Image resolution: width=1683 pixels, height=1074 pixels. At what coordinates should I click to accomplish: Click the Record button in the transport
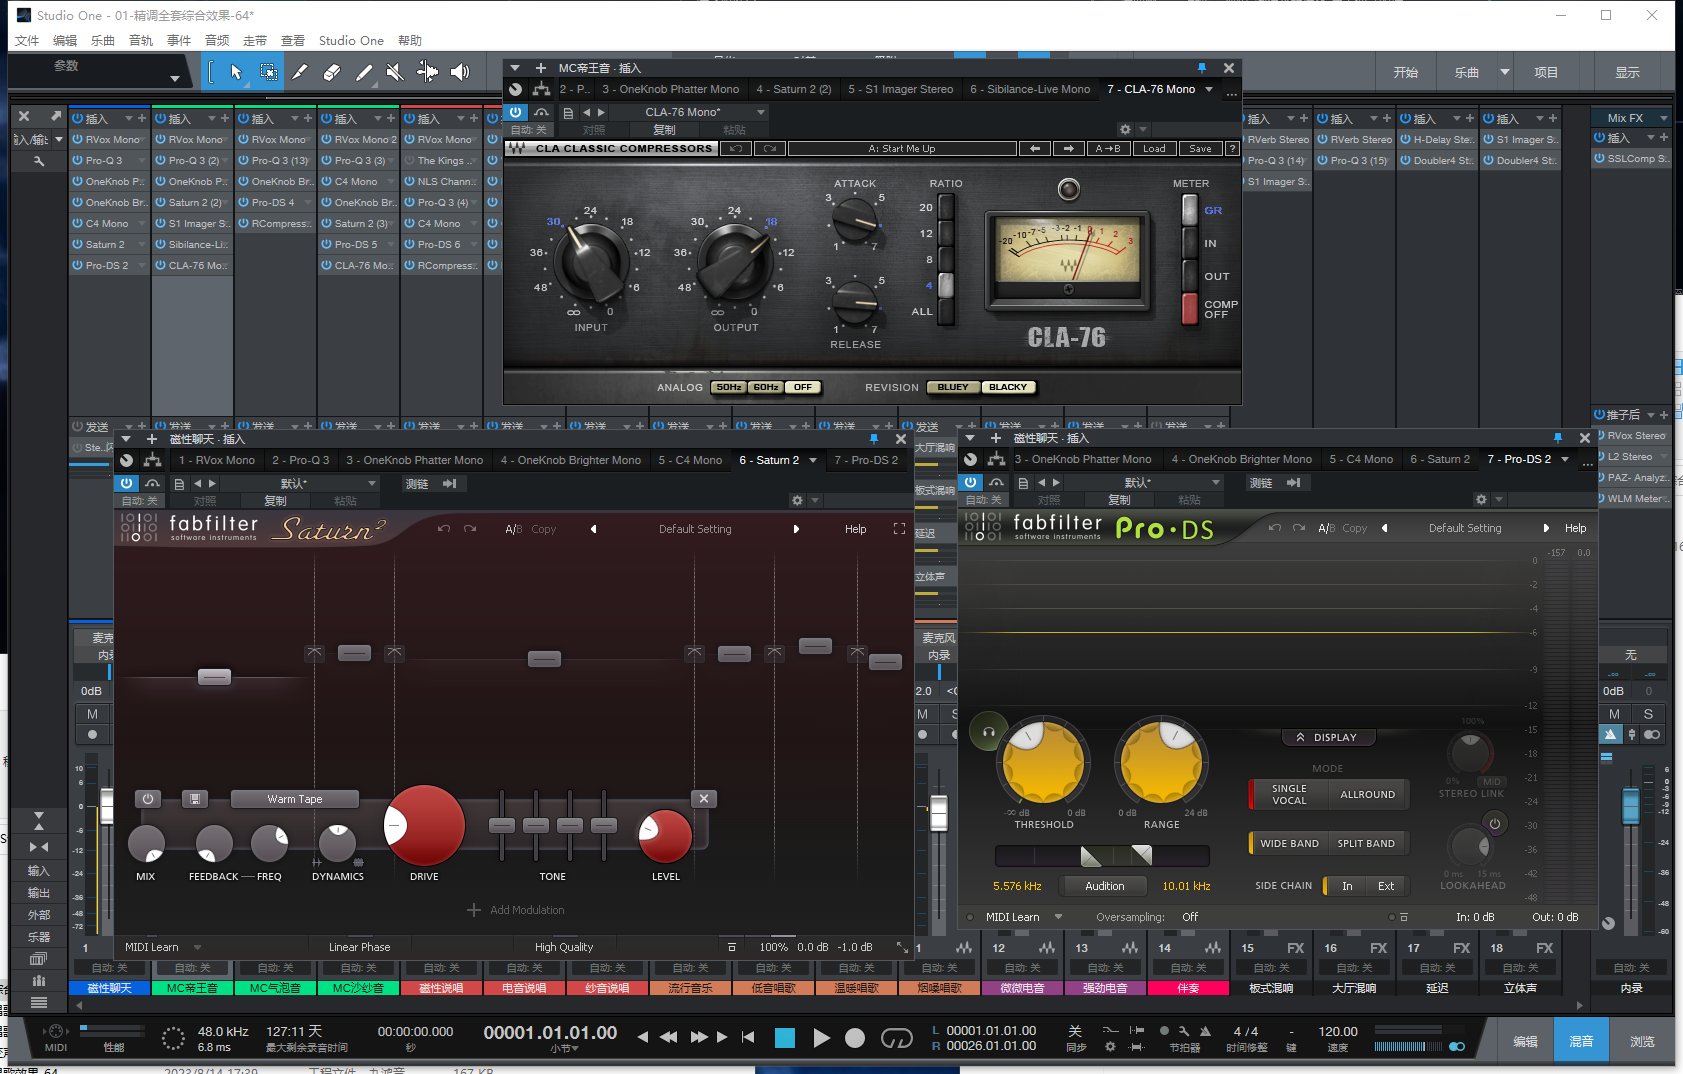[855, 1038]
